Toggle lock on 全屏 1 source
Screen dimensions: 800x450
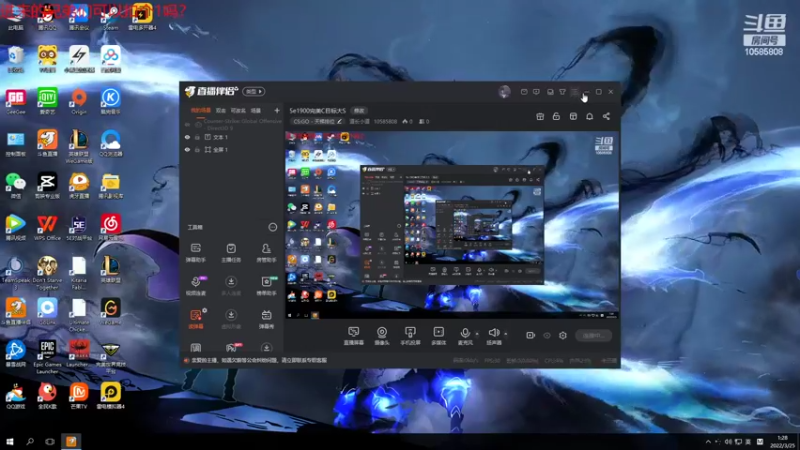(x=197, y=149)
